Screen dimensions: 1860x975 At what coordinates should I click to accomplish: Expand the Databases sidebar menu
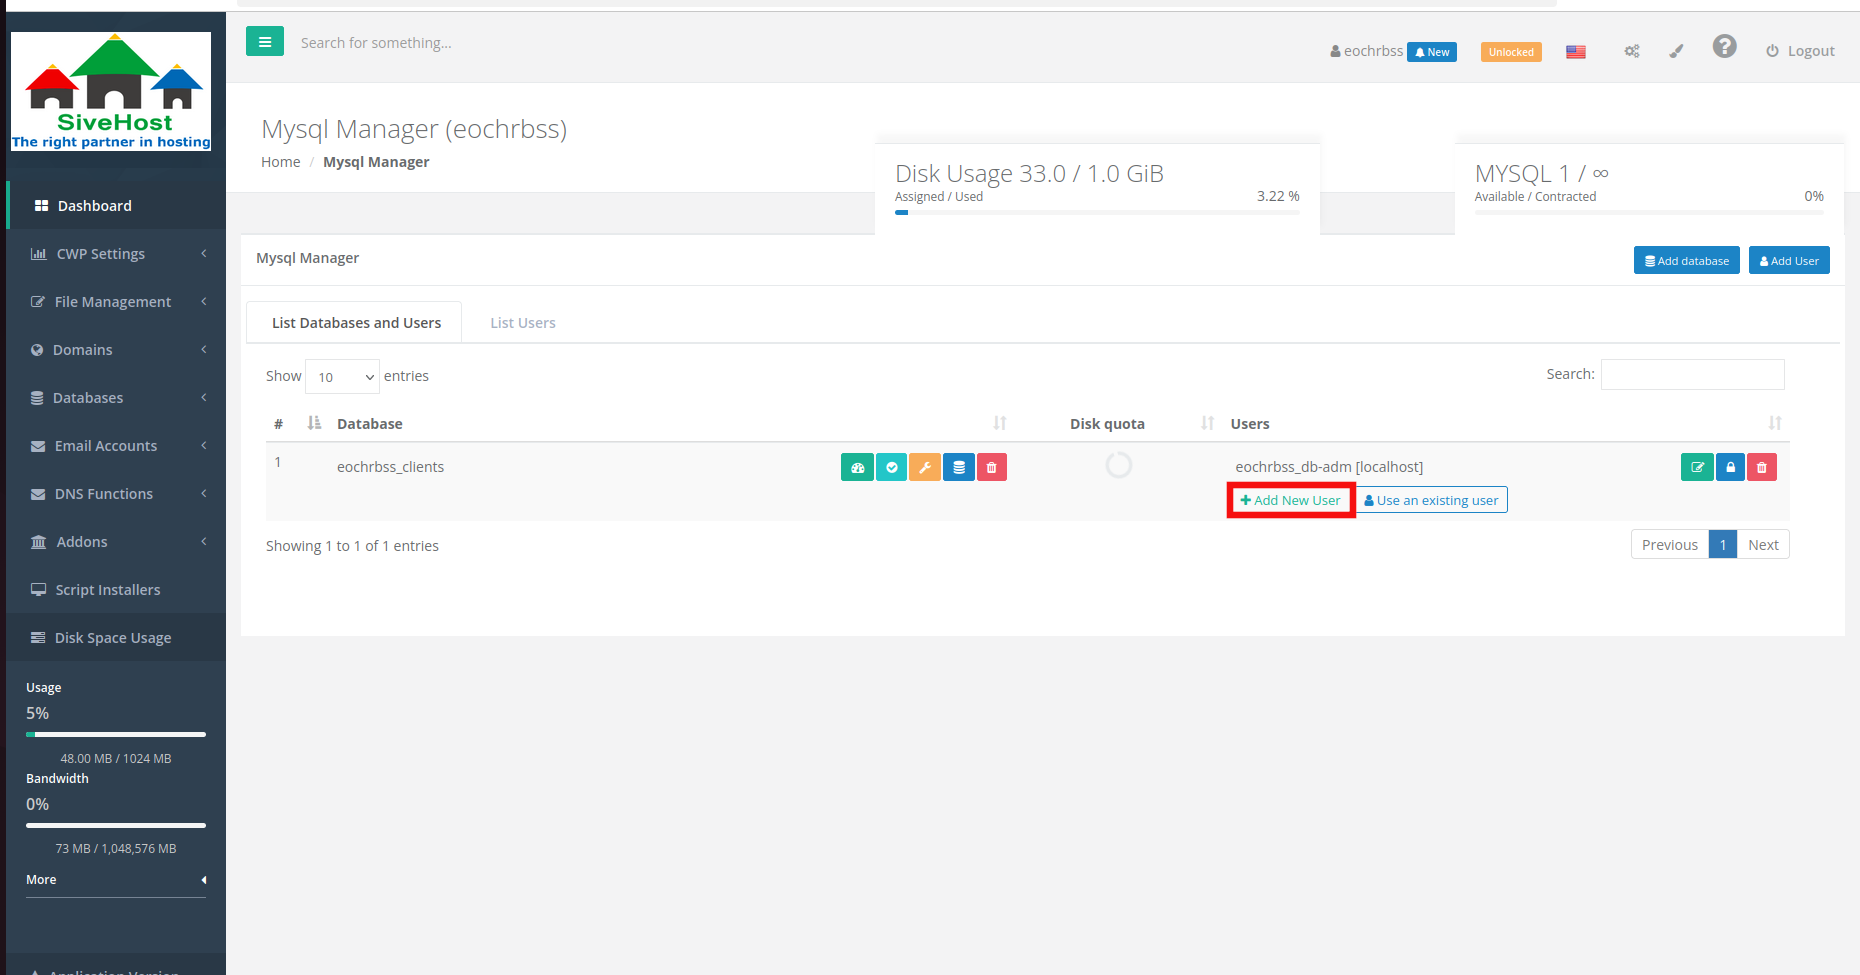[x=116, y=397]
